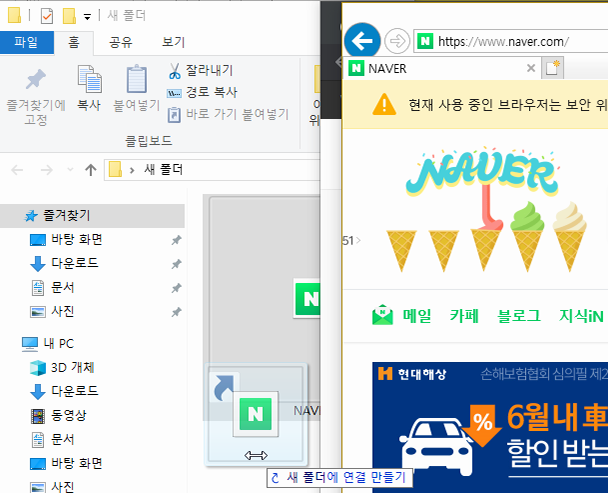The image size is (608, 493).
Task: Click 경로 복사 command
Action: coord(202,92)
